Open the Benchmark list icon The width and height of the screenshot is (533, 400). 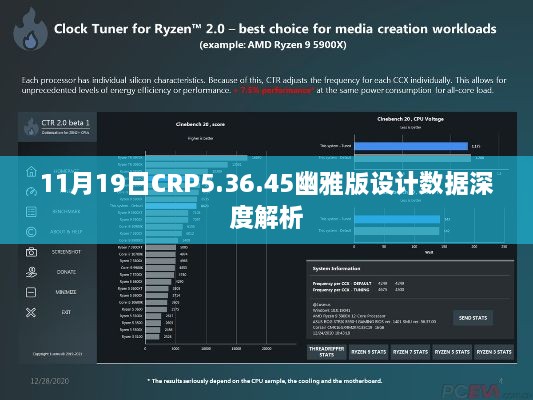point(31,212)
